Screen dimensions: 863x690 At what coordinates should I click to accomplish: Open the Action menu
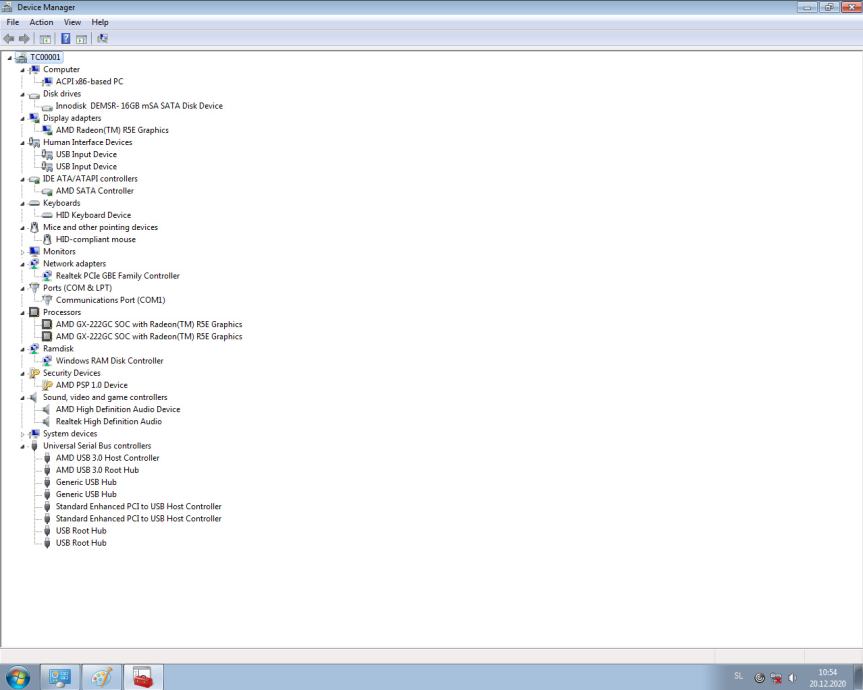point(41,22)
